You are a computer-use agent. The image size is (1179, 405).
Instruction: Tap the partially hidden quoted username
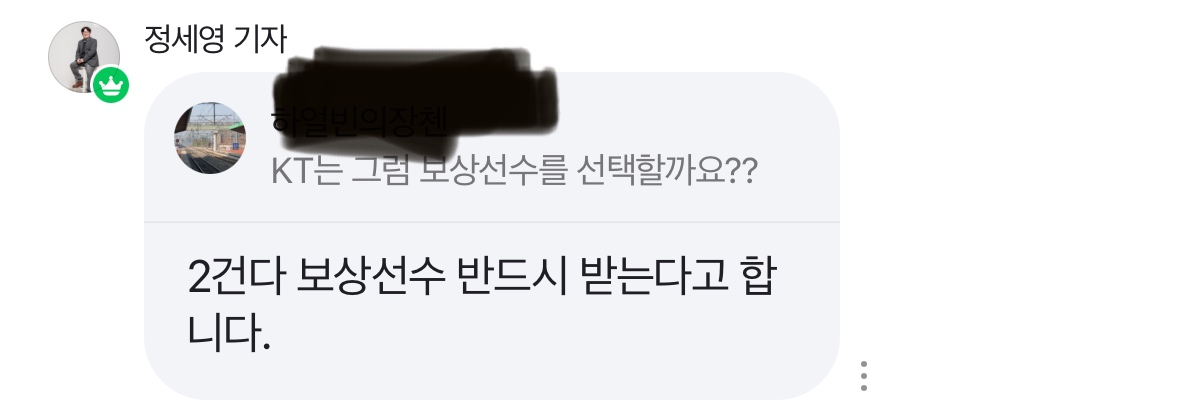point(359,122)
